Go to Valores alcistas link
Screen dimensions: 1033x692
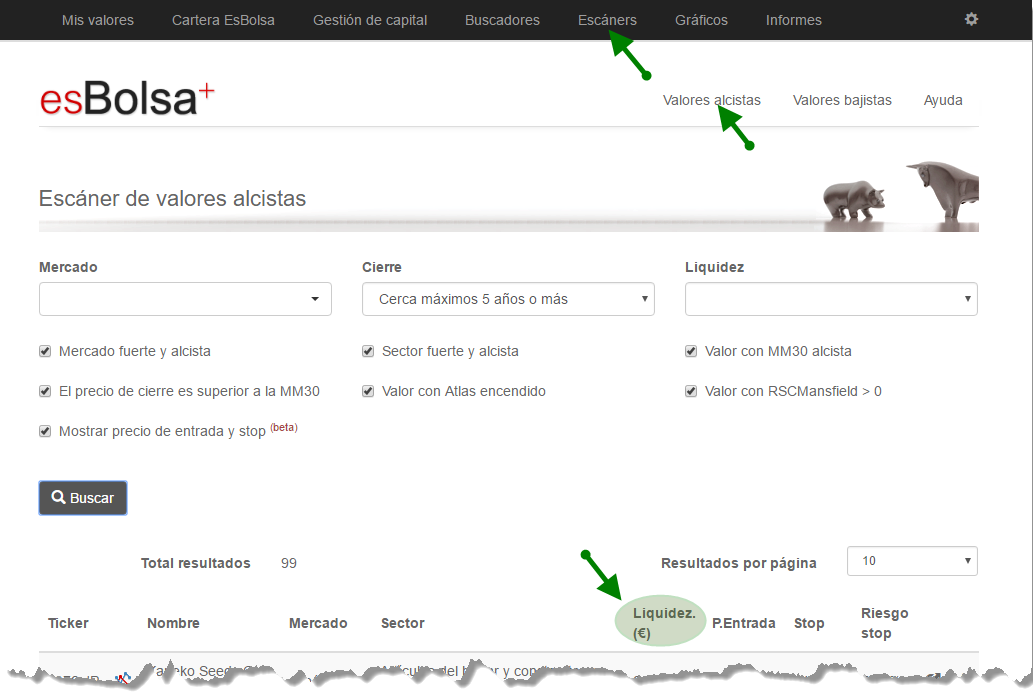[x=712, y=100]
